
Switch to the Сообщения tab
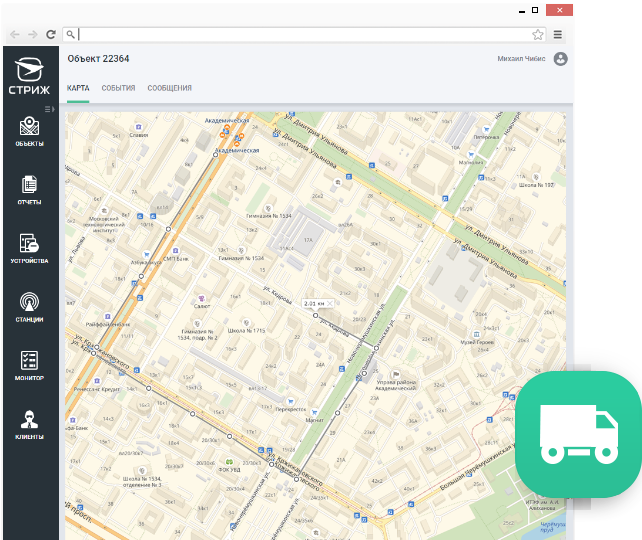point(169,88)
